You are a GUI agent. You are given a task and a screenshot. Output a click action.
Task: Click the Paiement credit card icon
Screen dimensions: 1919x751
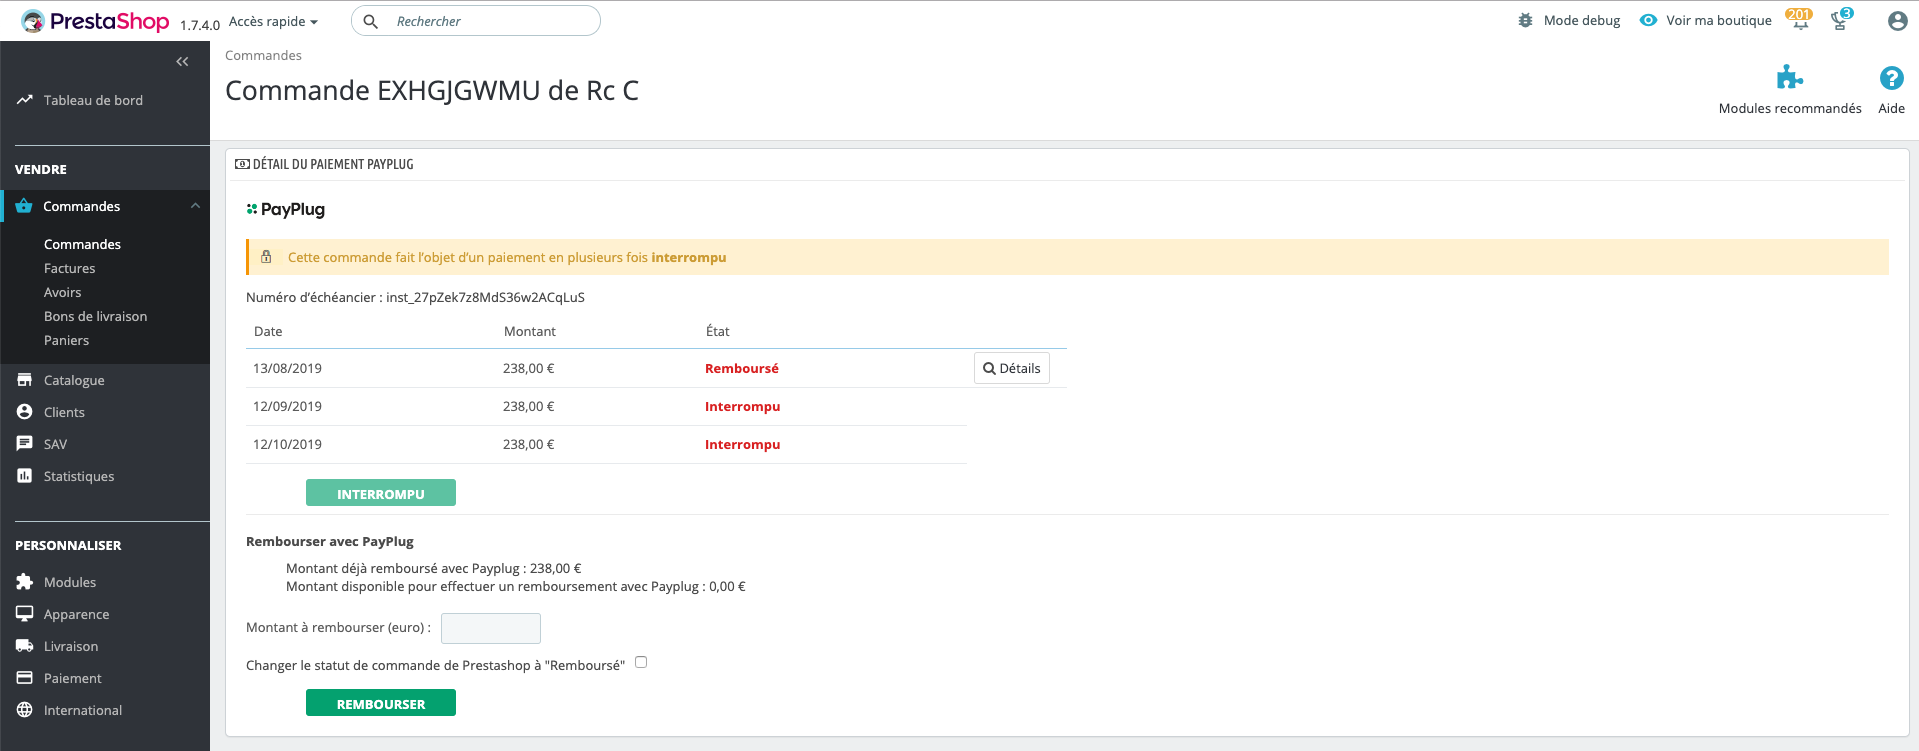(x=25, y=678)
